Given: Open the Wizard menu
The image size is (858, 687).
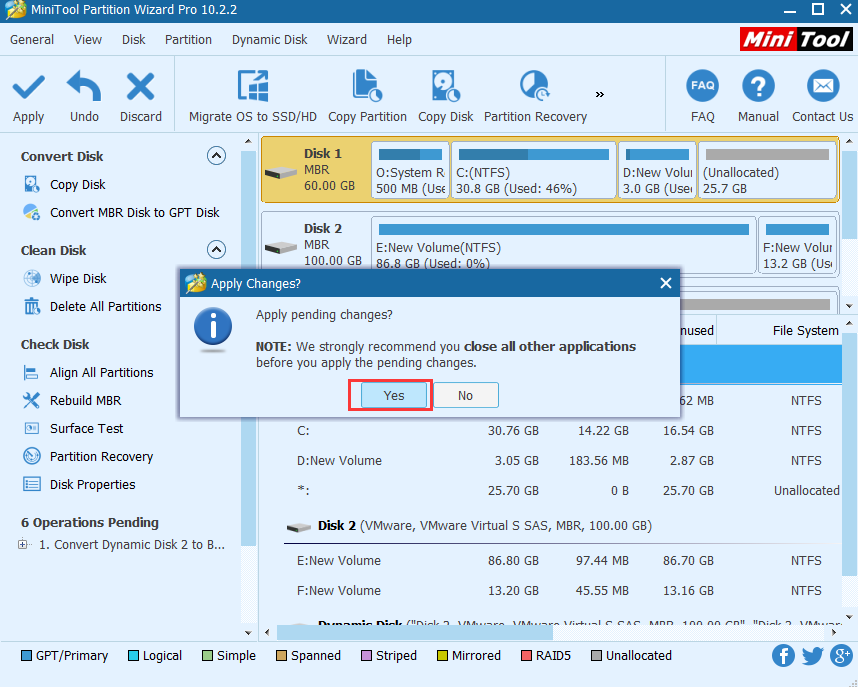Looking at the screenshot, I should tap(347, 39).
